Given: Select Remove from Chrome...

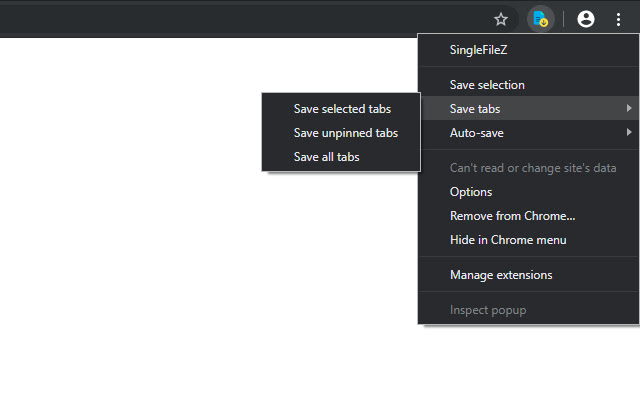Looking at the screenshot, I should [512, 216].
